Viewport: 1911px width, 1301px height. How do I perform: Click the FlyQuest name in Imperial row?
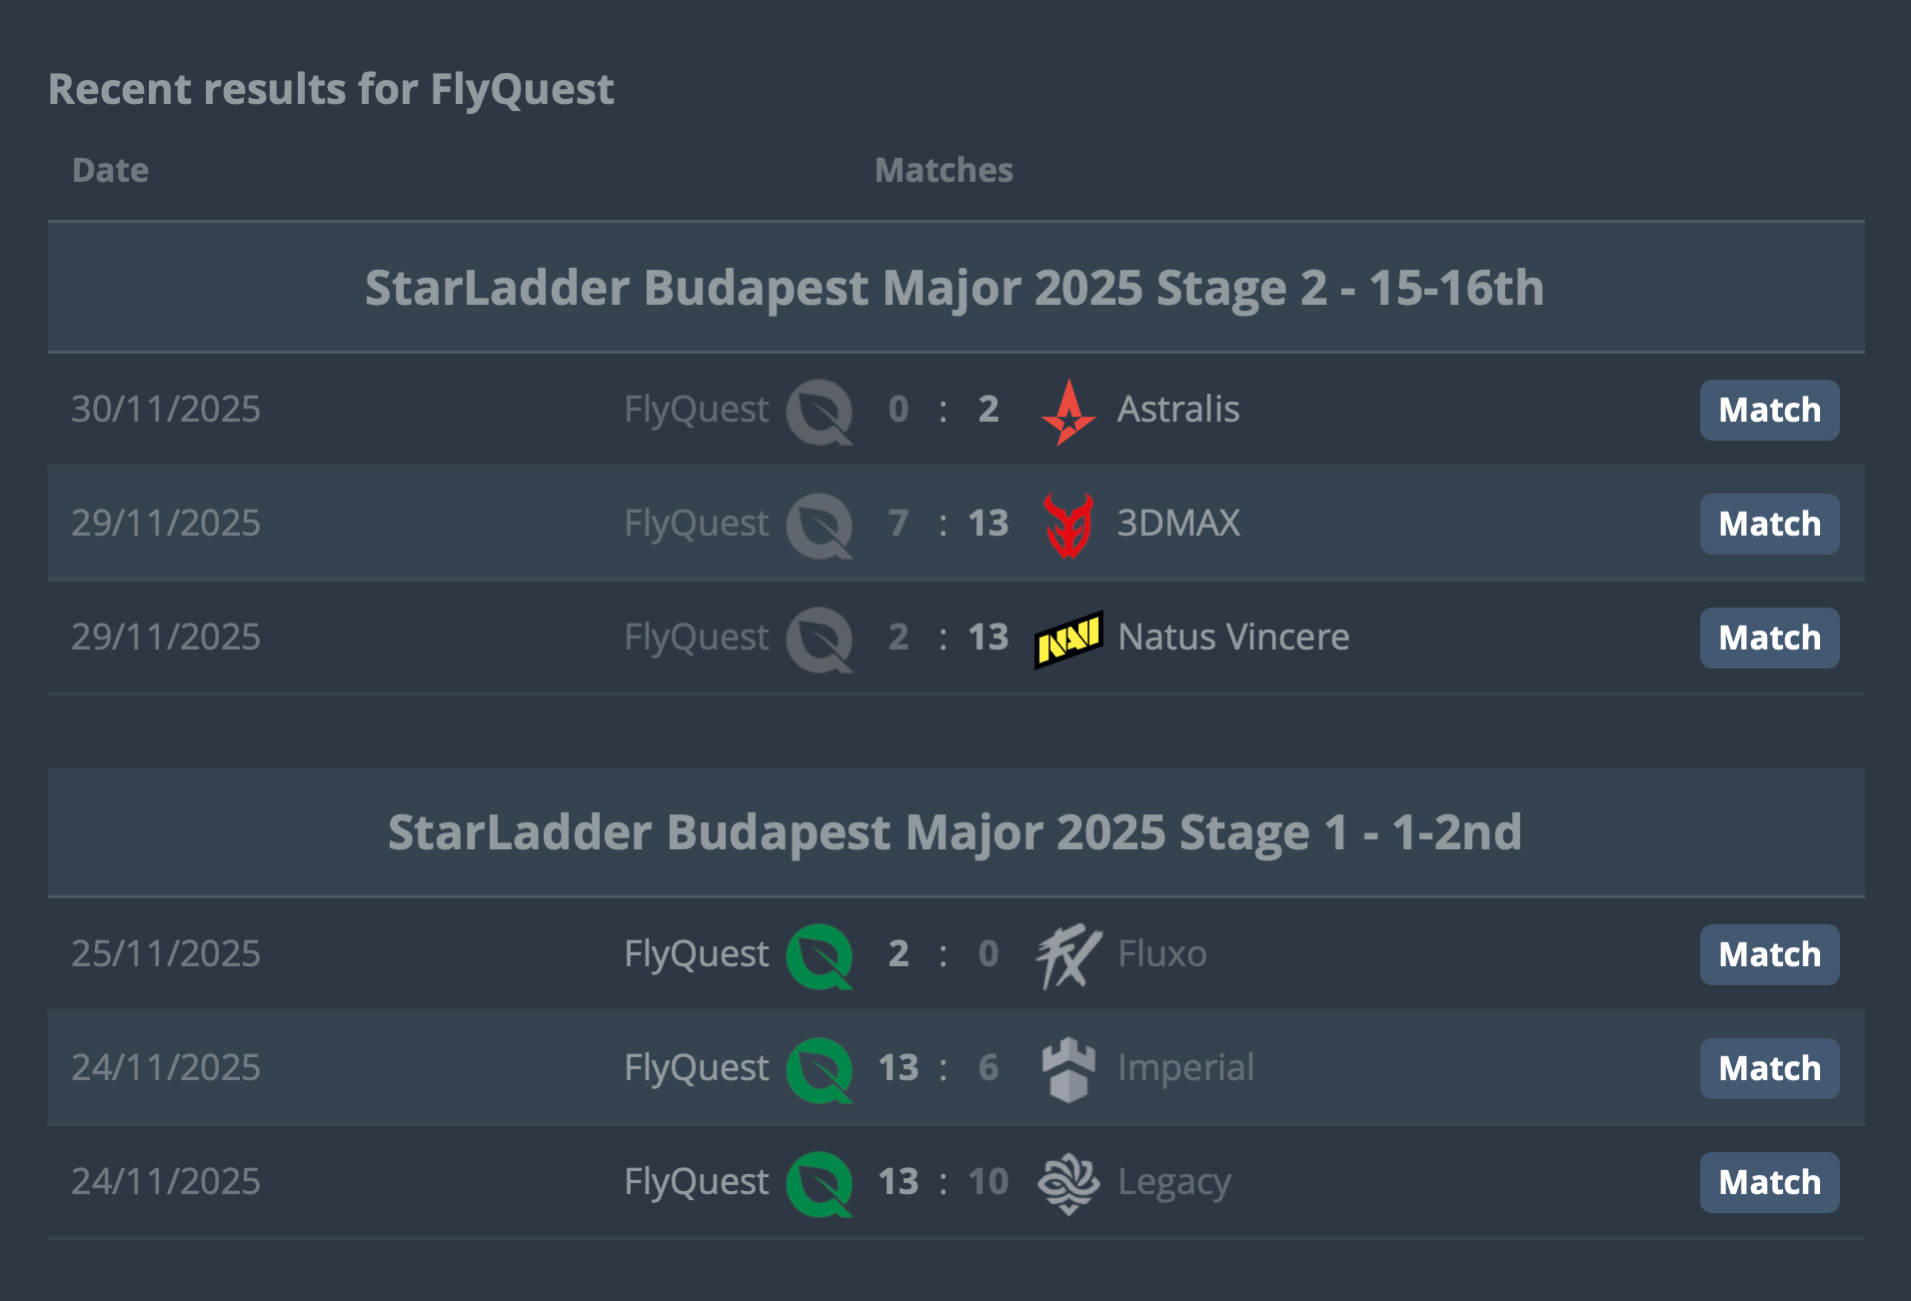pos(696,1068)
